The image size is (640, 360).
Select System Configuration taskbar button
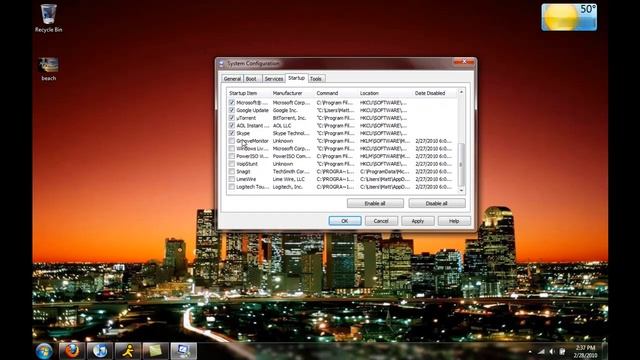tap(183, 351)
